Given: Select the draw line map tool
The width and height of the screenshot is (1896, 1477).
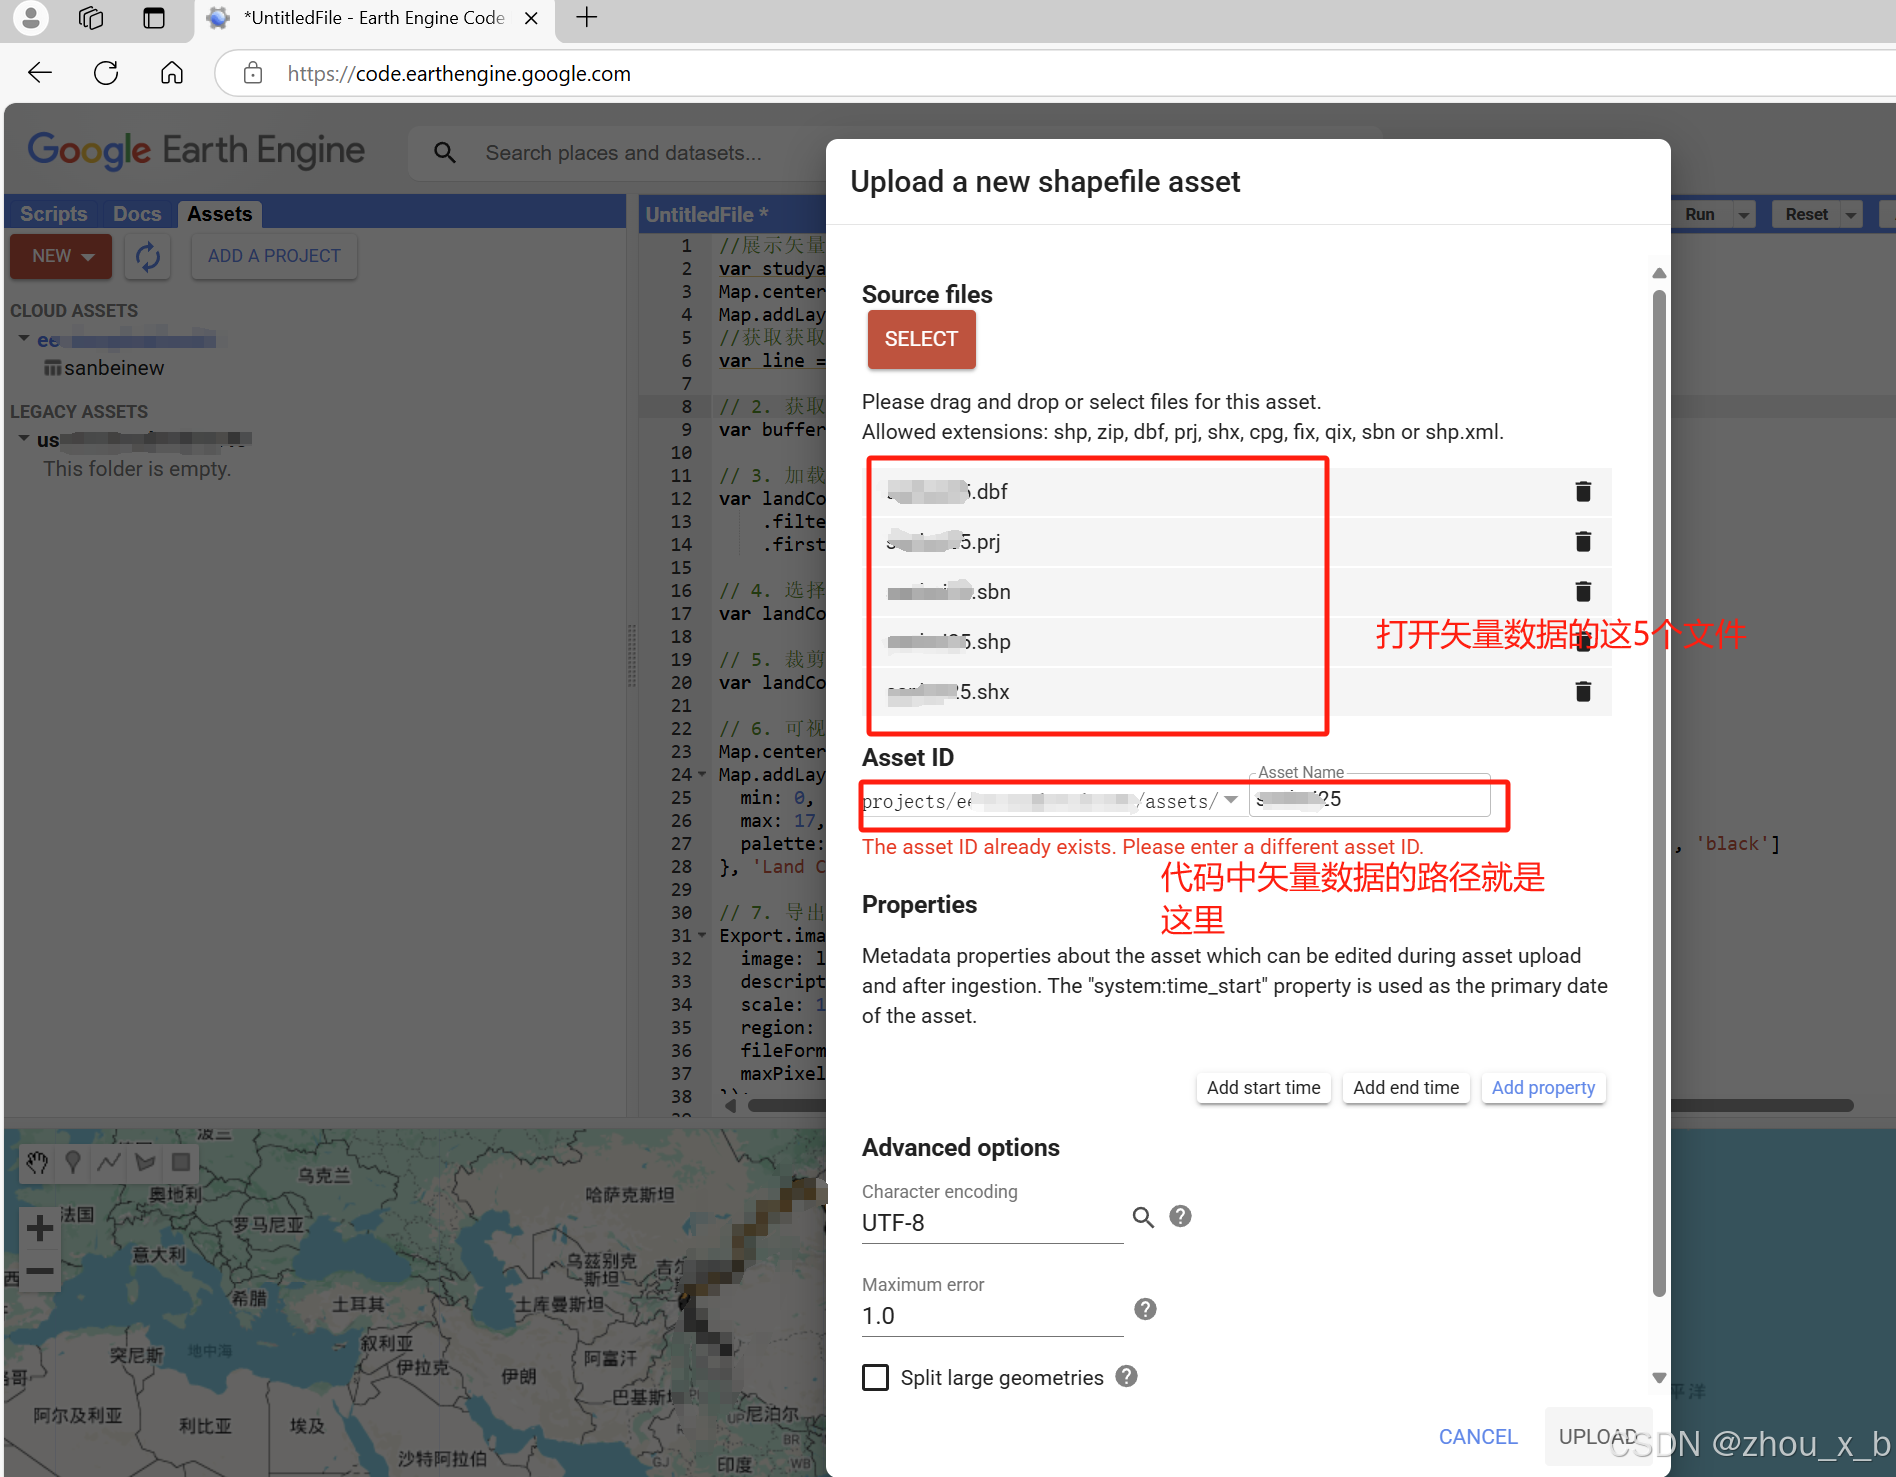Looking at the screenshot, I should (x=109, y=1162).
